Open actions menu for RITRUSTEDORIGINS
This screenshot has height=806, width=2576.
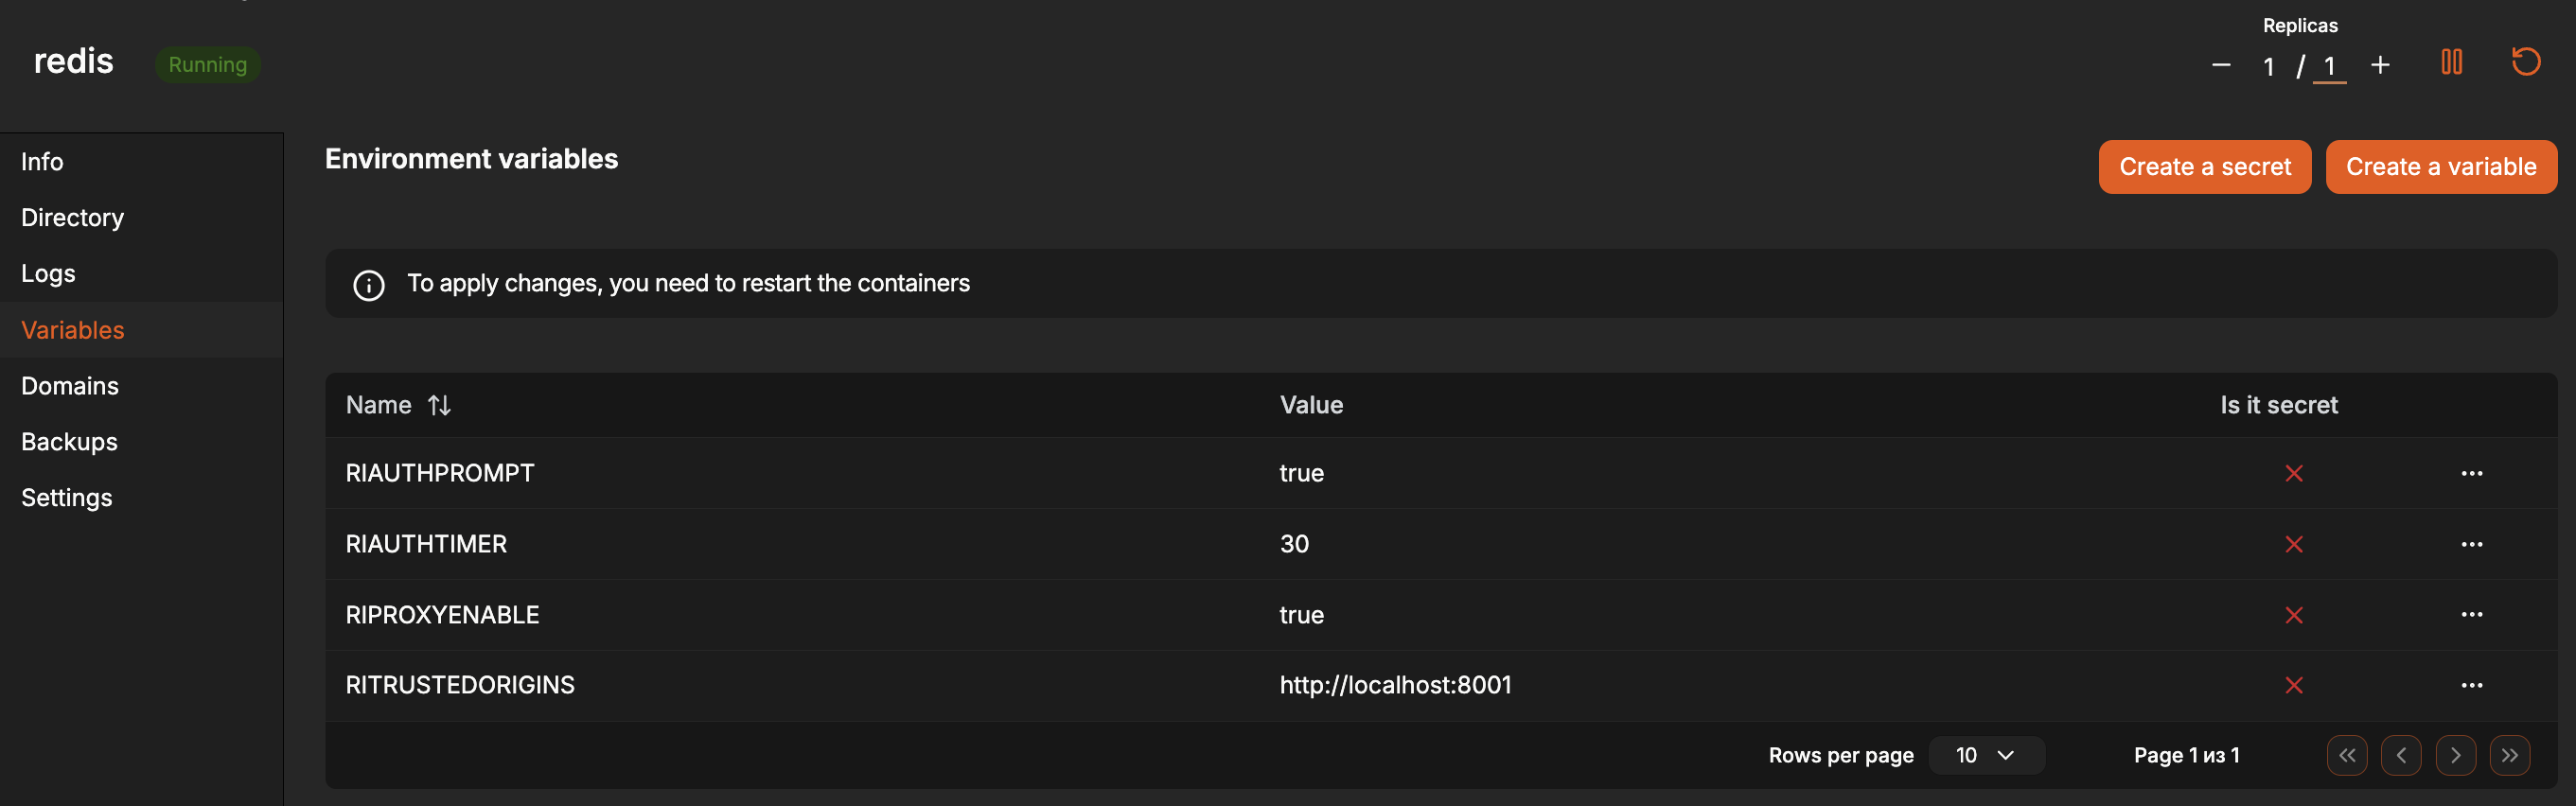2471,685
